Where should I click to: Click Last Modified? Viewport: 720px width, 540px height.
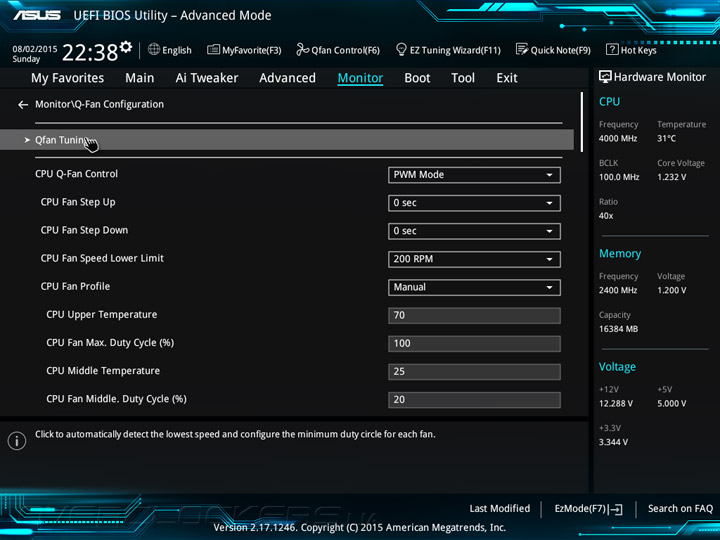tap(500, 509)
